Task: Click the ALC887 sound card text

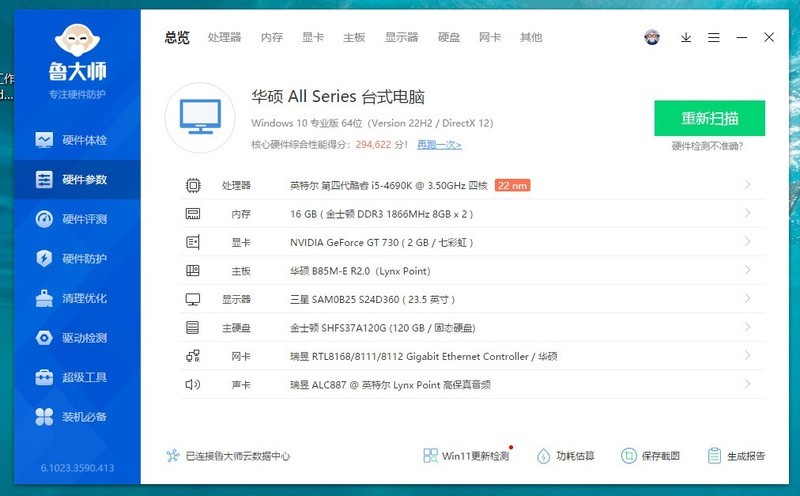Action: pyautogui.click(x=390, y=385)
